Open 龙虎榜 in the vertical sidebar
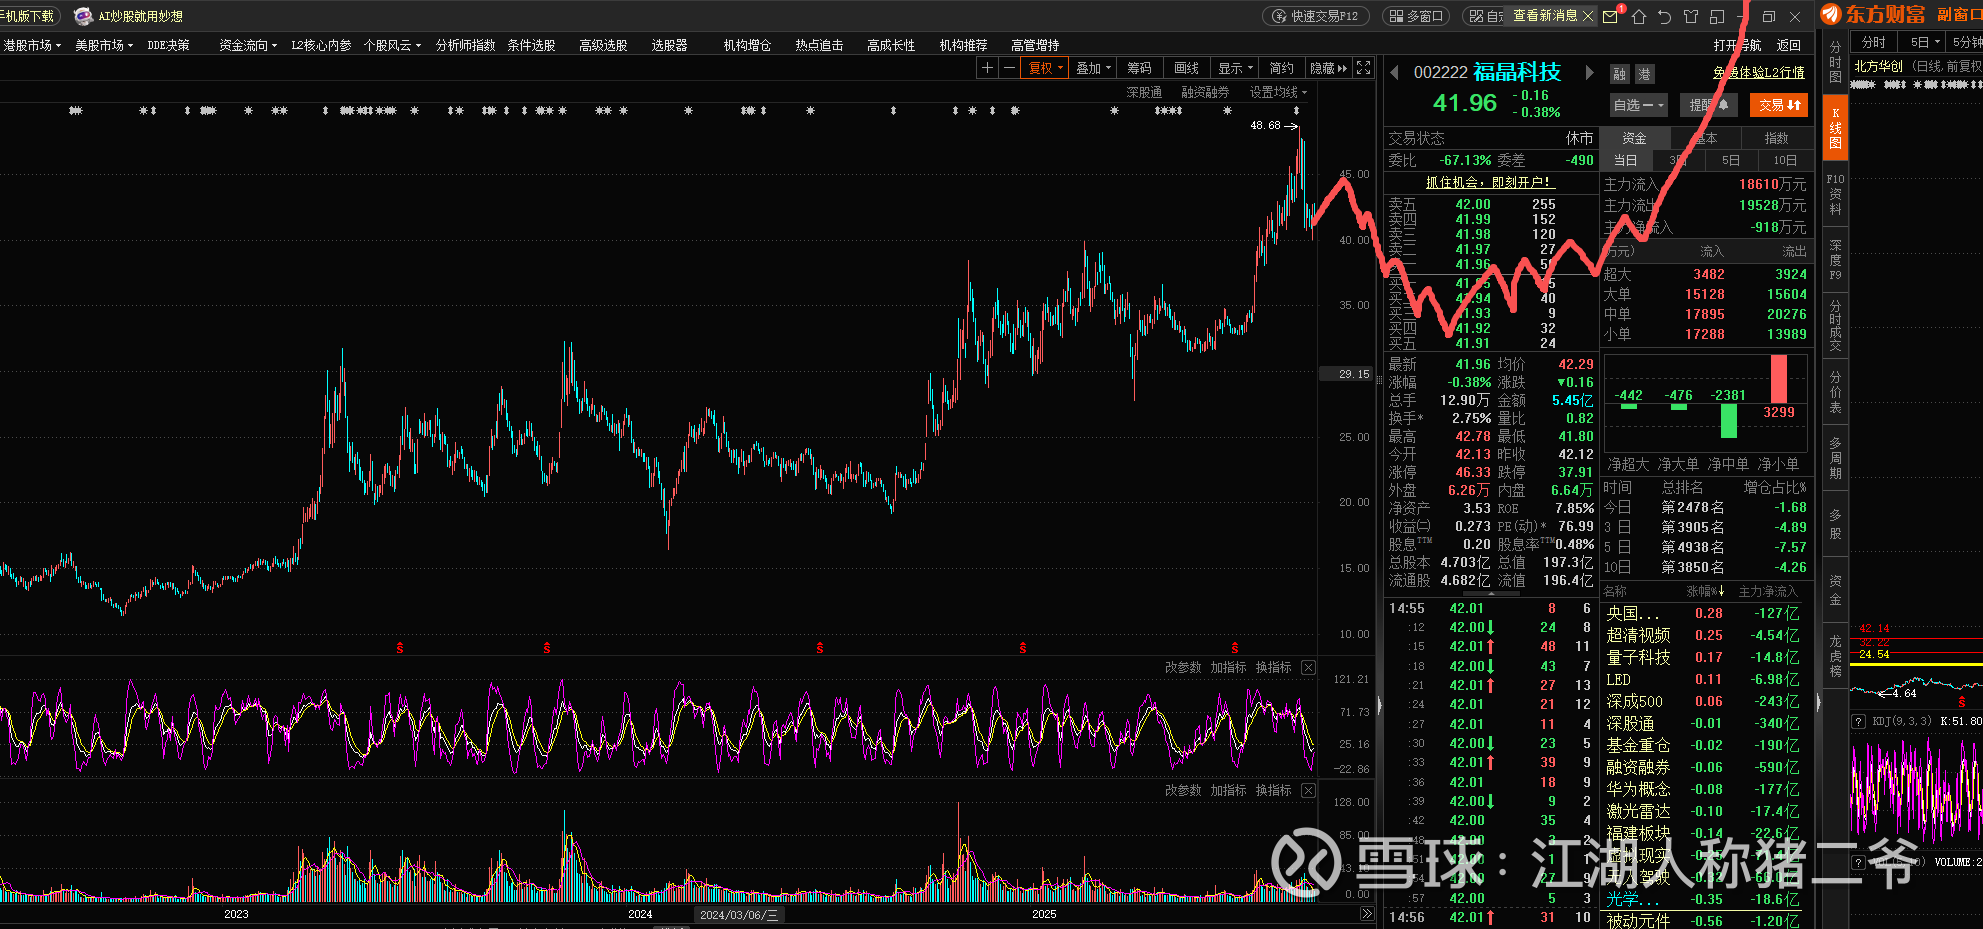 pos(1835,656)
